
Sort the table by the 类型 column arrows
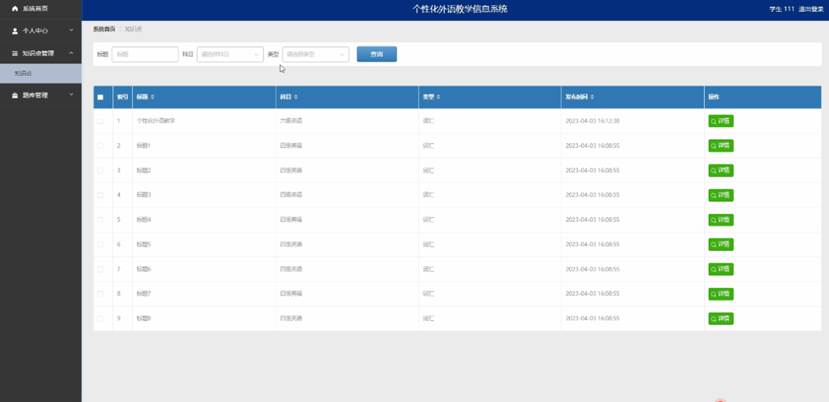[439, 97]
